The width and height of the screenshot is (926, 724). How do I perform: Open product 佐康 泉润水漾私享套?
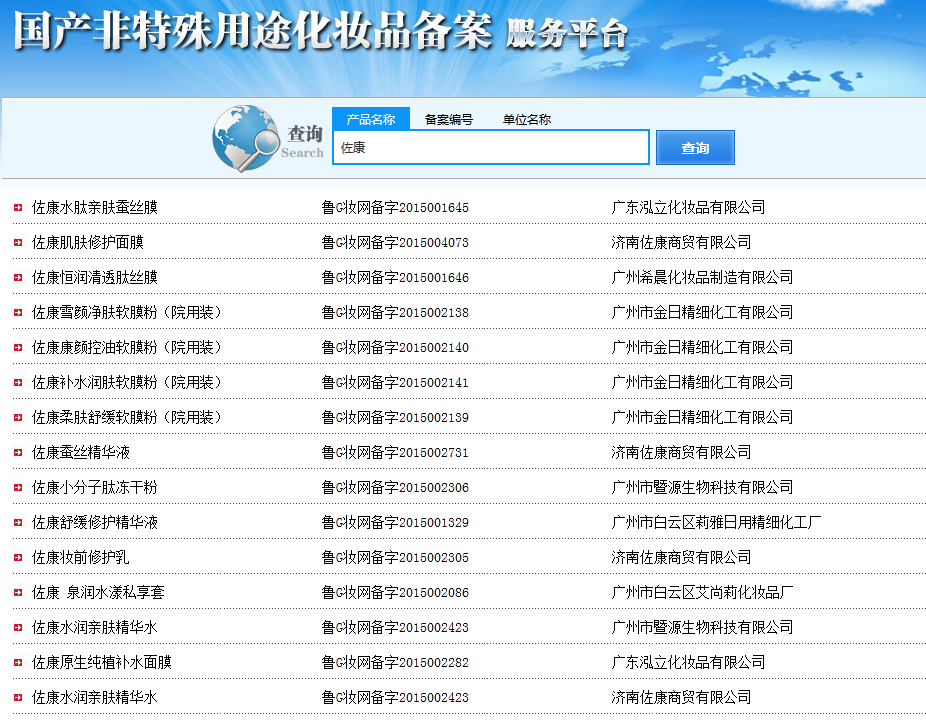click(x=98, y=592)
